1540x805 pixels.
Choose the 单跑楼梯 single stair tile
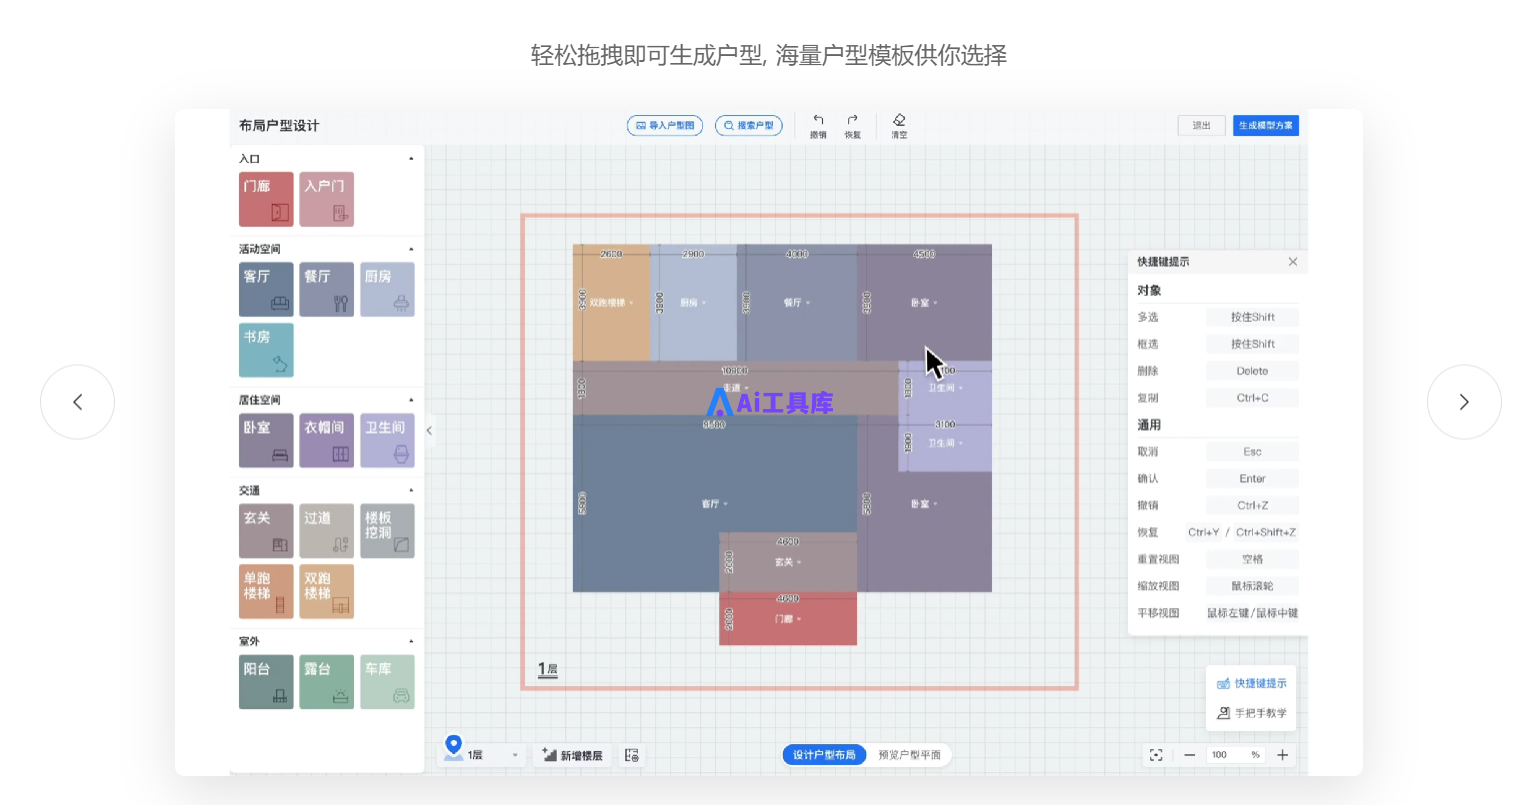click(266, 591)
